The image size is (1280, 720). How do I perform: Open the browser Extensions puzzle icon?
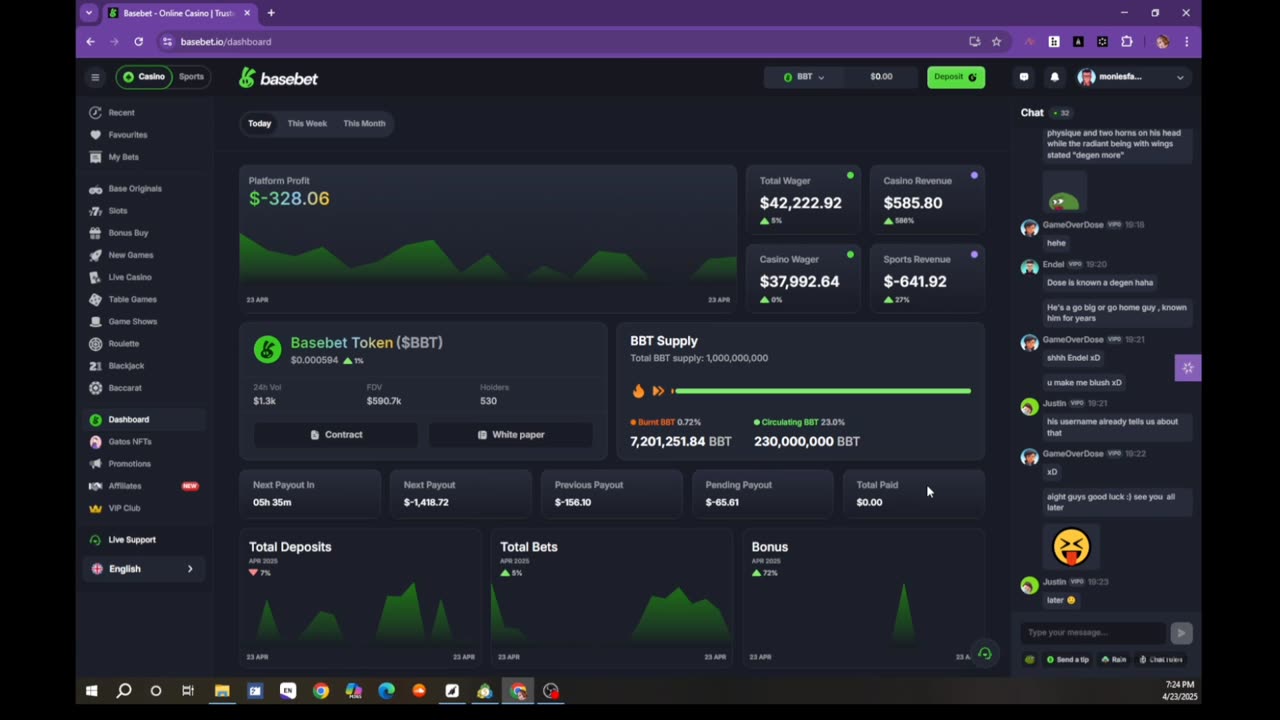[1127, 42]
